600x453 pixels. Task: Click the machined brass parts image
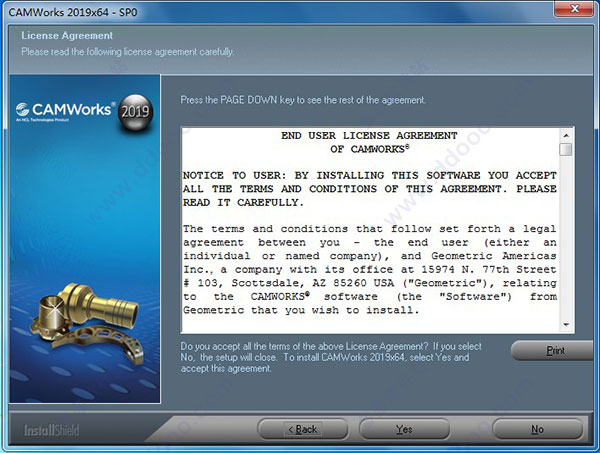[x=88, y=322]
